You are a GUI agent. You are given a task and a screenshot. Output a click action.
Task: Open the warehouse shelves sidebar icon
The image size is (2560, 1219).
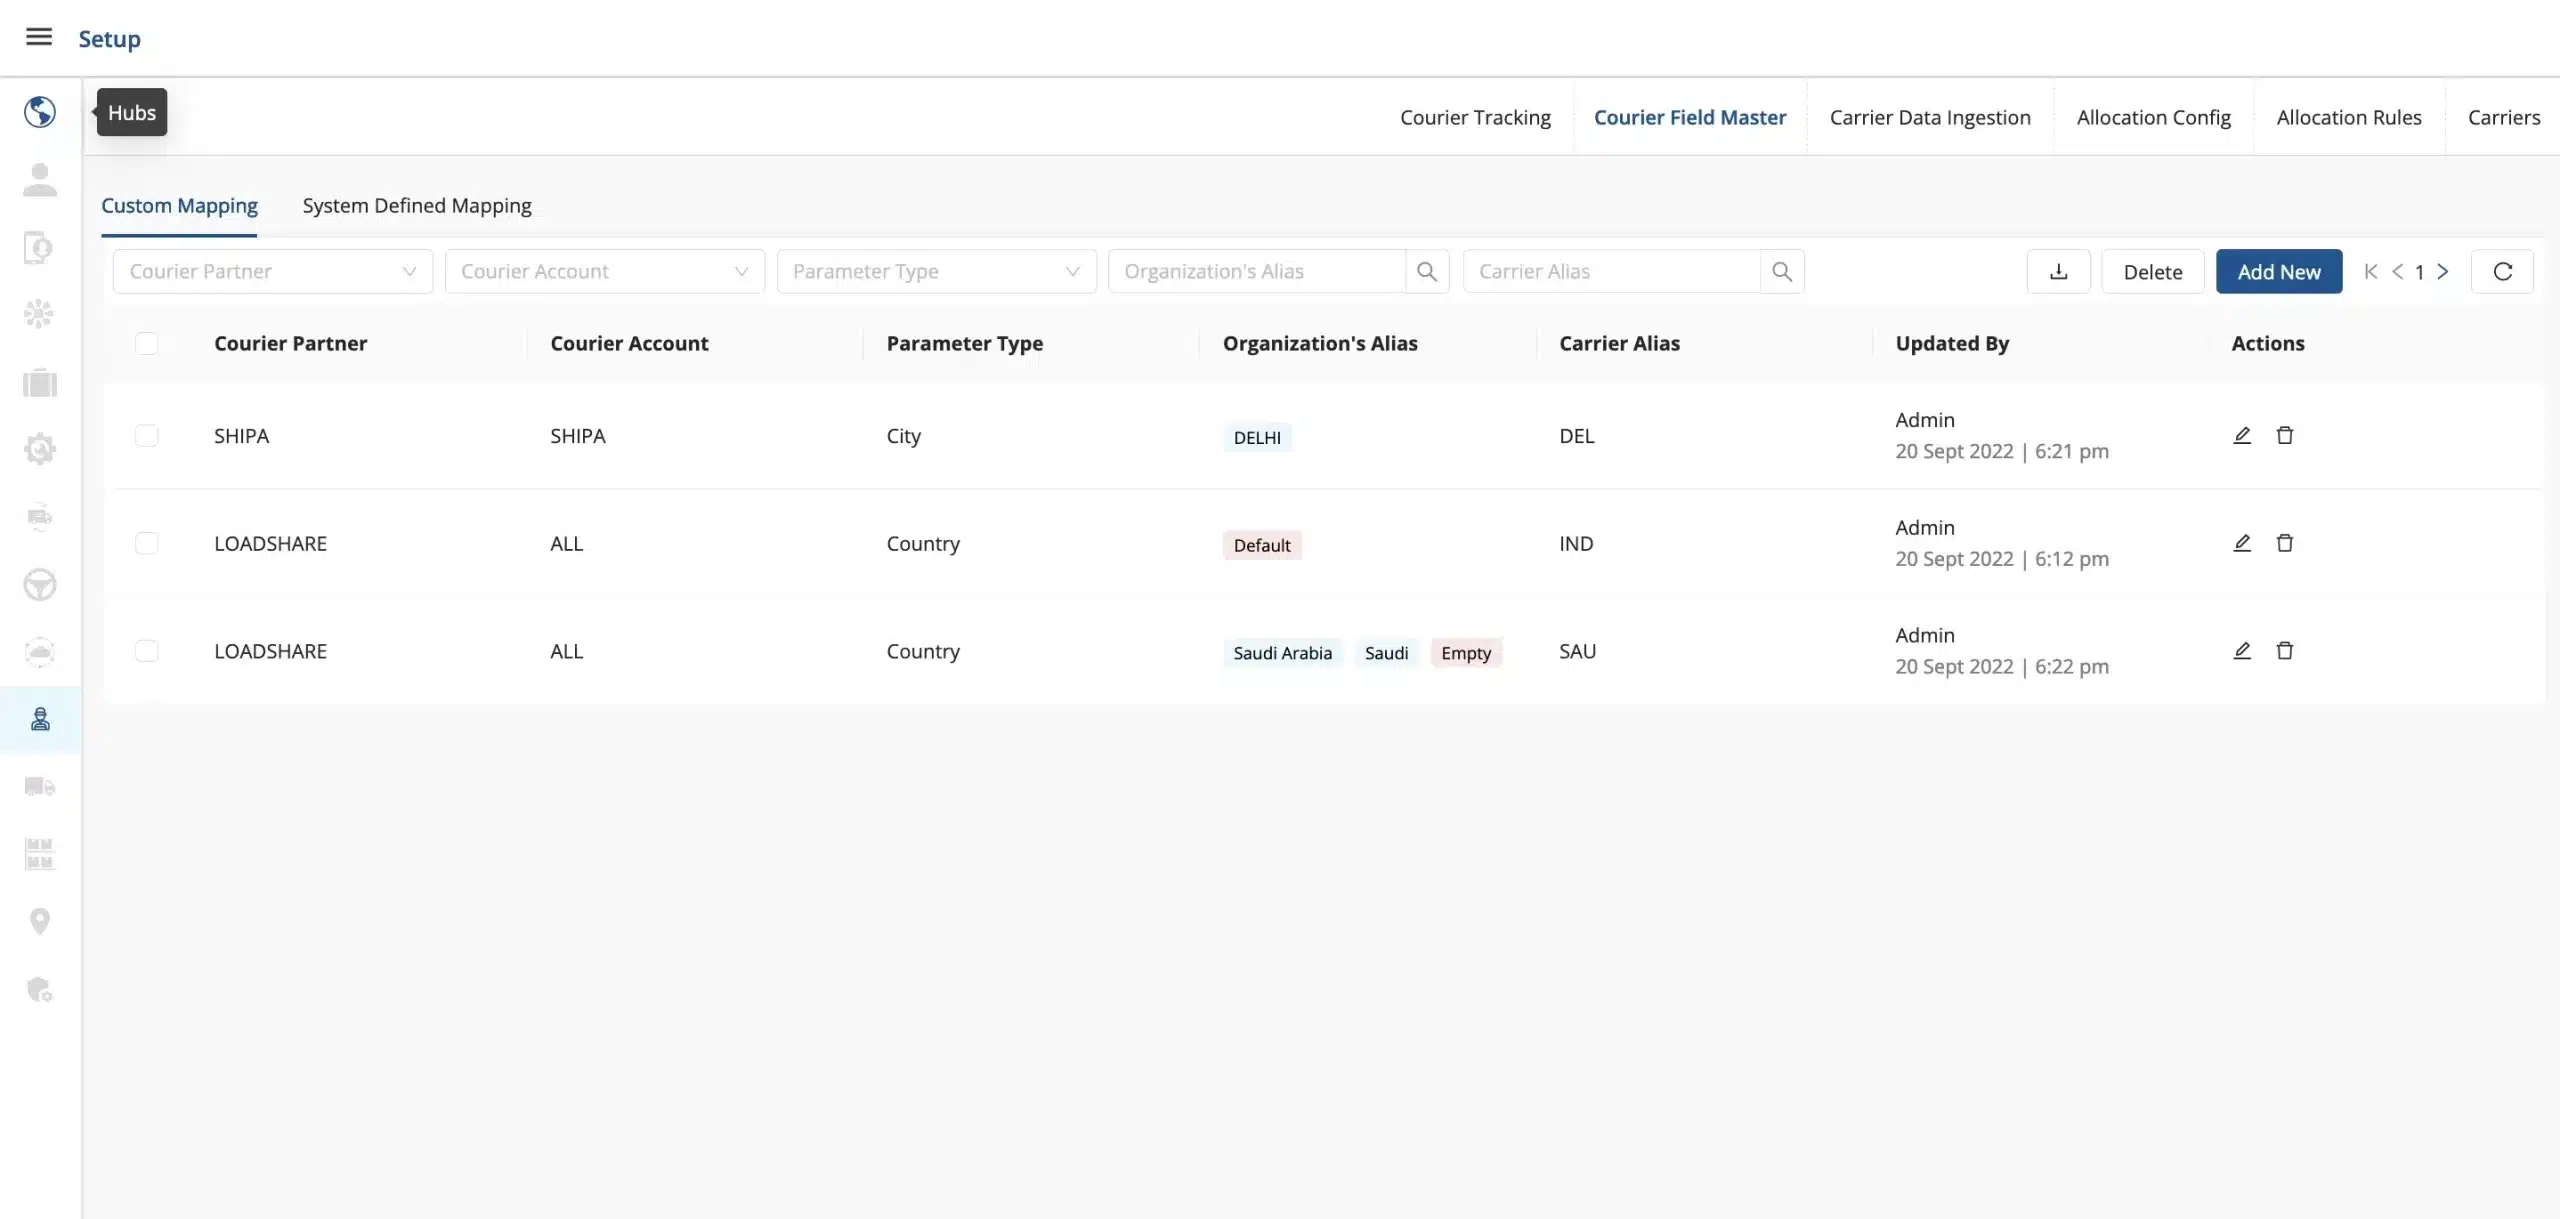[x=40, y=854]
